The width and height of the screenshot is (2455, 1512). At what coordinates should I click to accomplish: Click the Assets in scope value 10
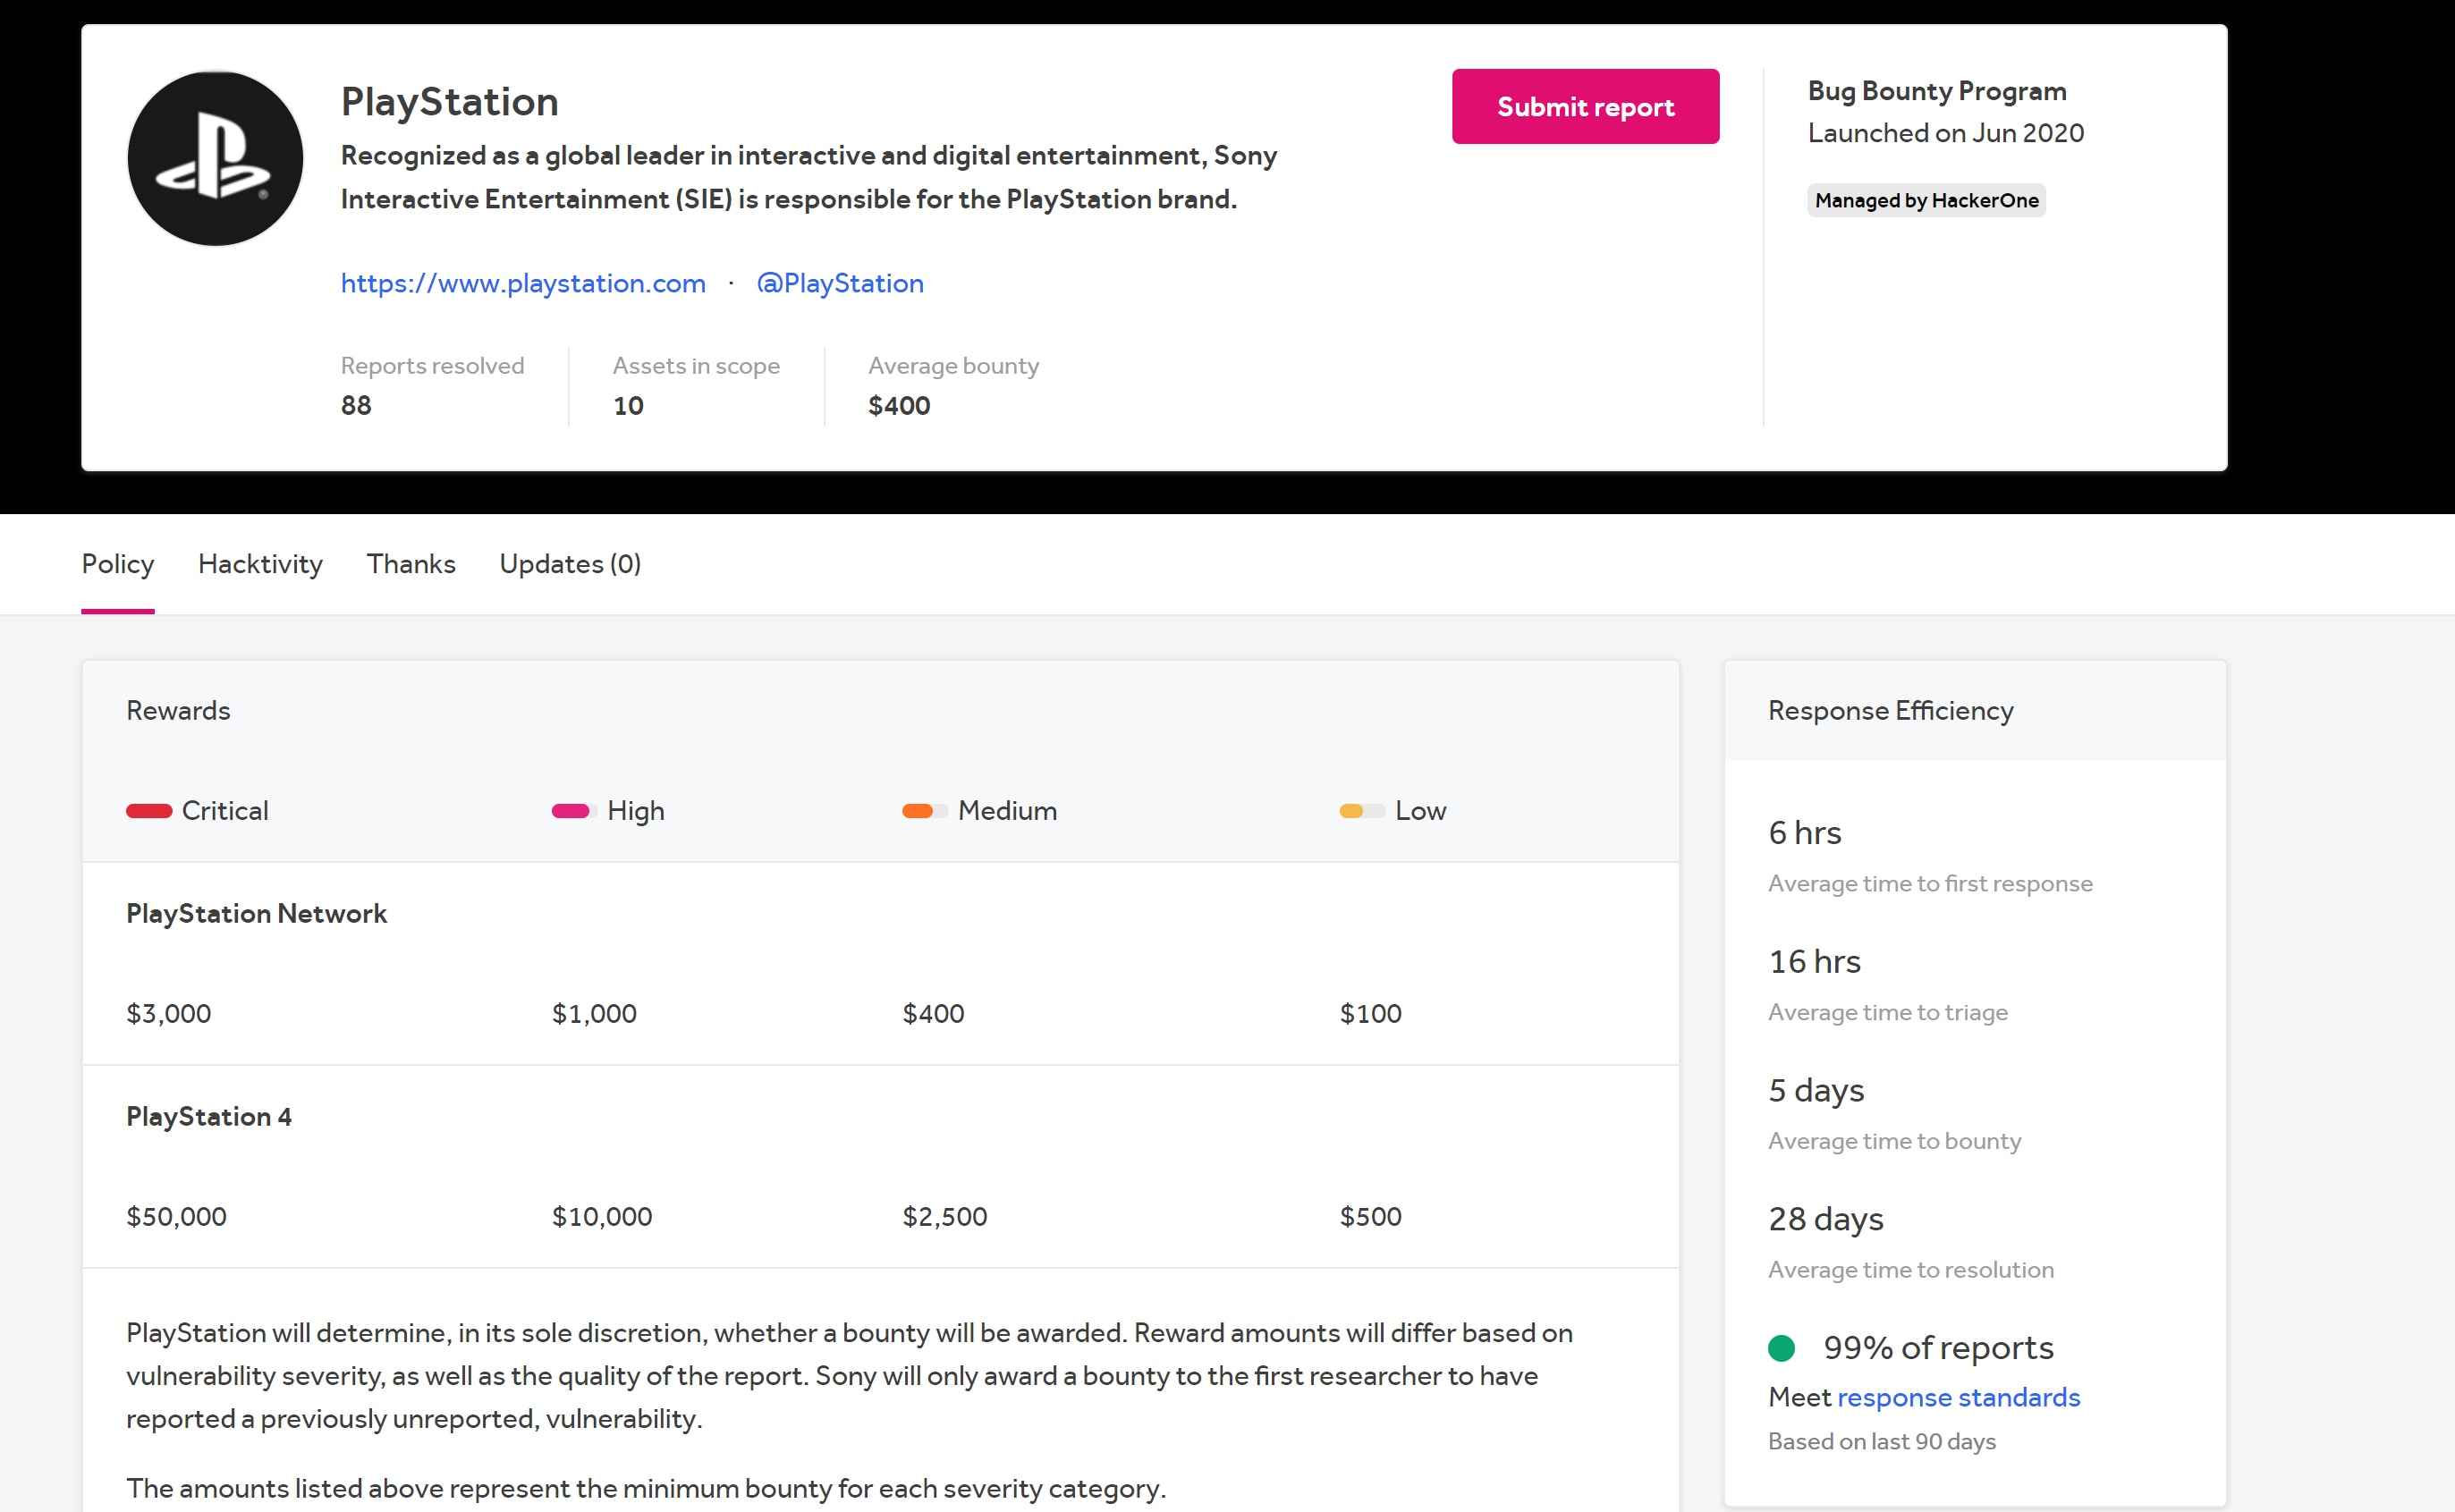coord(628,406)
